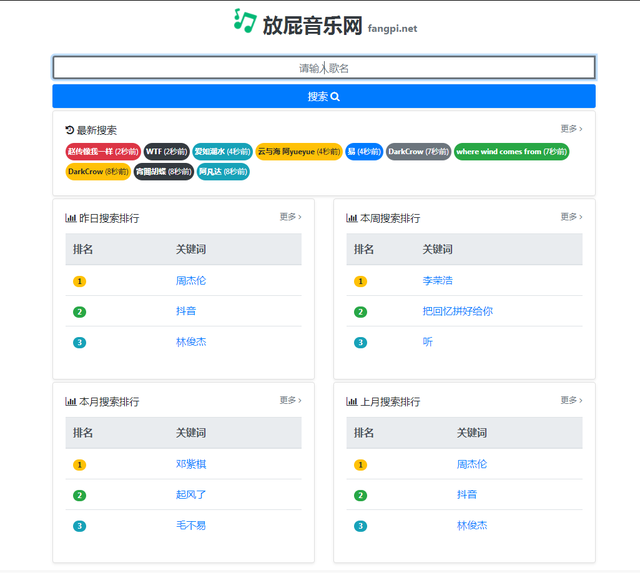The height and width of the screenshot is (573, 640).
Task: Open 毛不易 keyword link
Action: tap(191, 526)
